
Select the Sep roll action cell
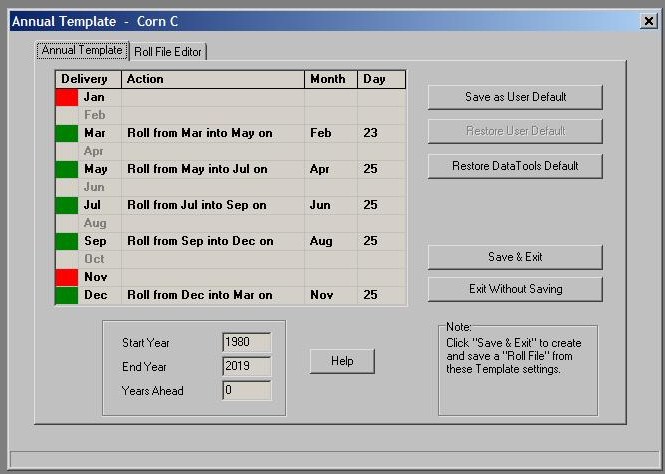point(212,241)
